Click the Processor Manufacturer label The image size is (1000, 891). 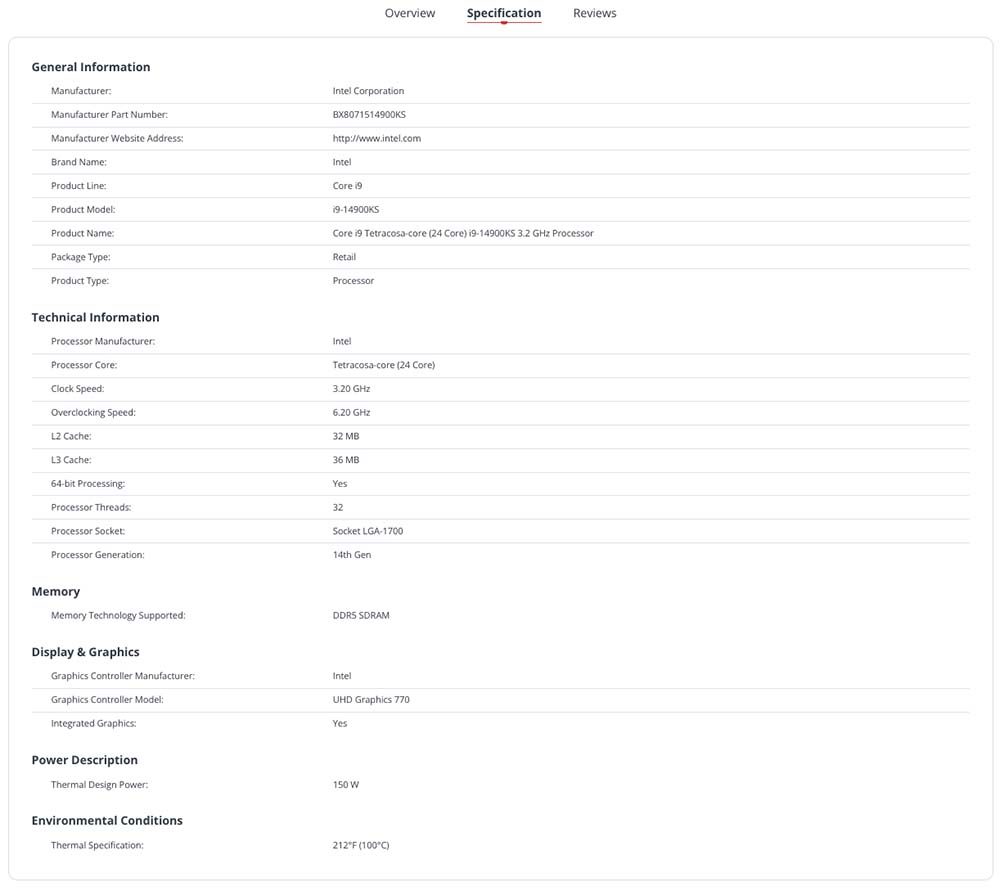tap(103, 341)
